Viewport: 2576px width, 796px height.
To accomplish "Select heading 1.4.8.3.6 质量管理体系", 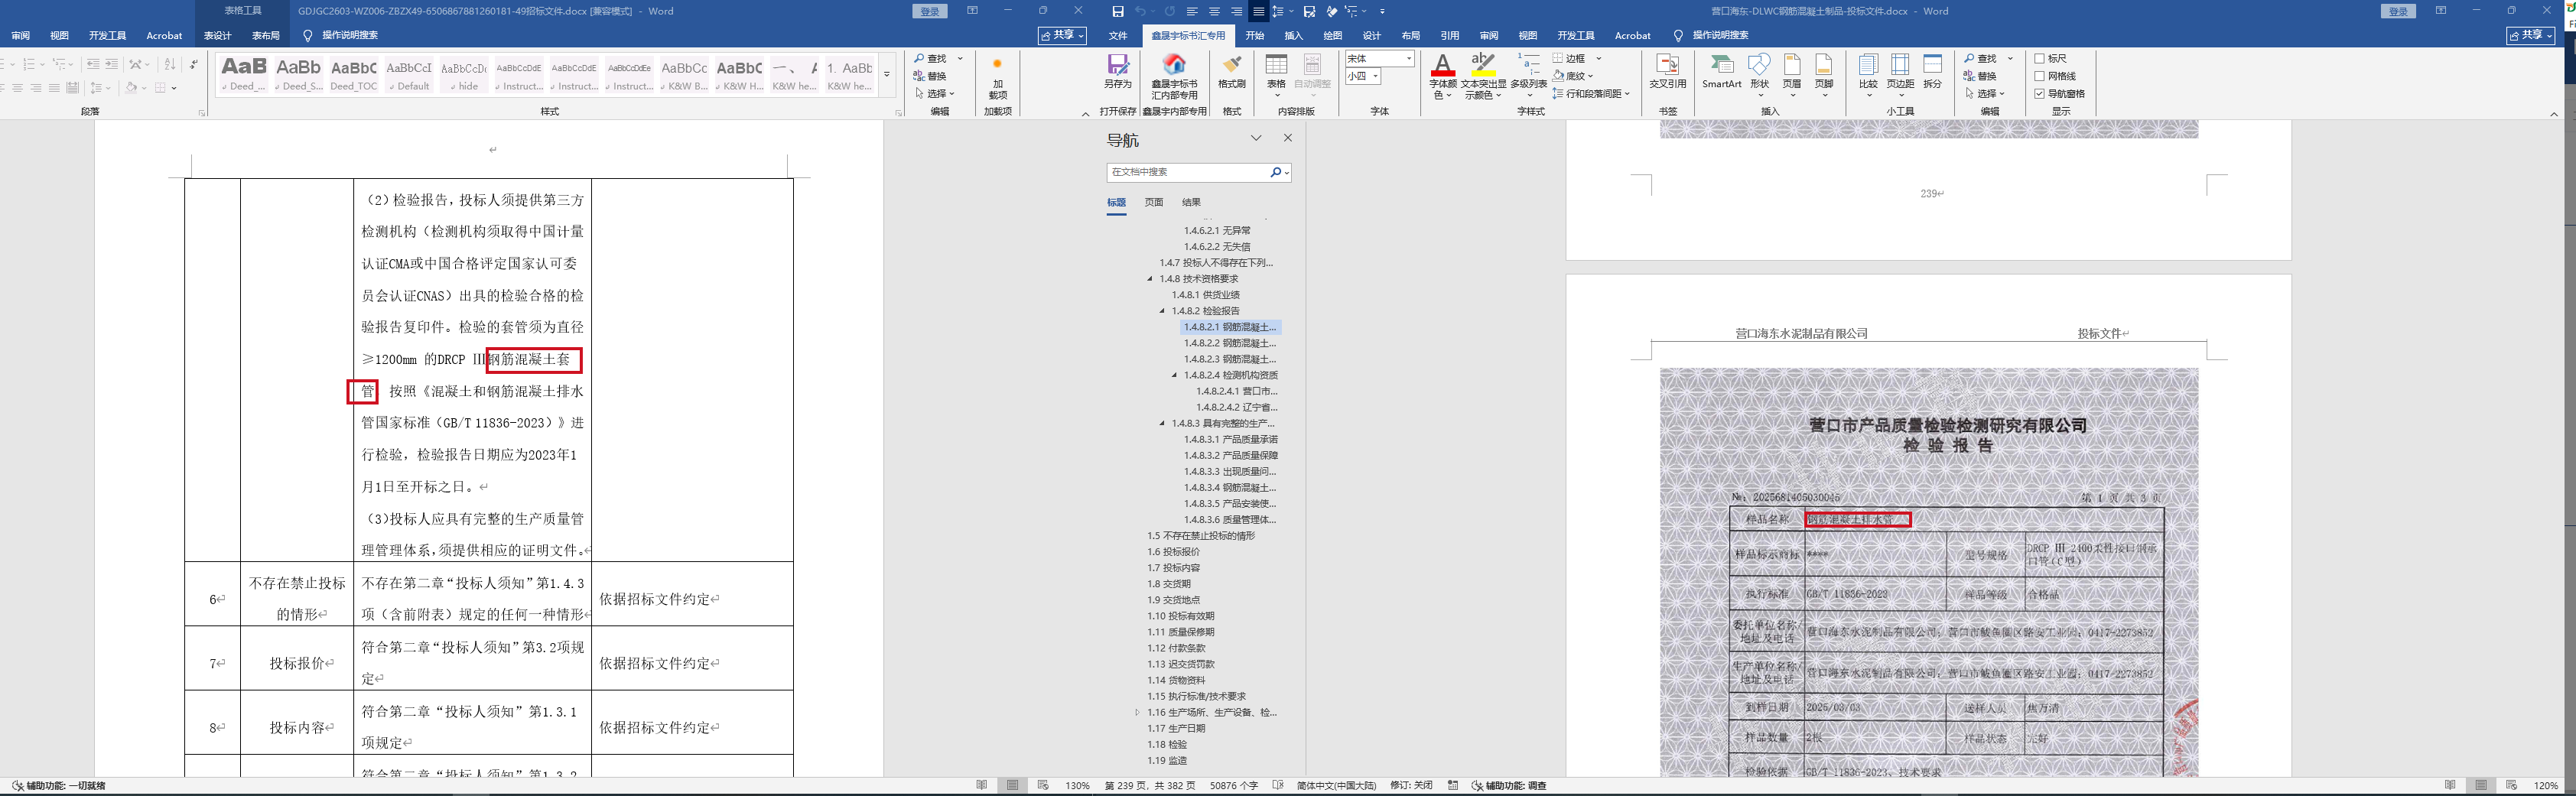I will pyautogui.click(x=1230, y=520).
